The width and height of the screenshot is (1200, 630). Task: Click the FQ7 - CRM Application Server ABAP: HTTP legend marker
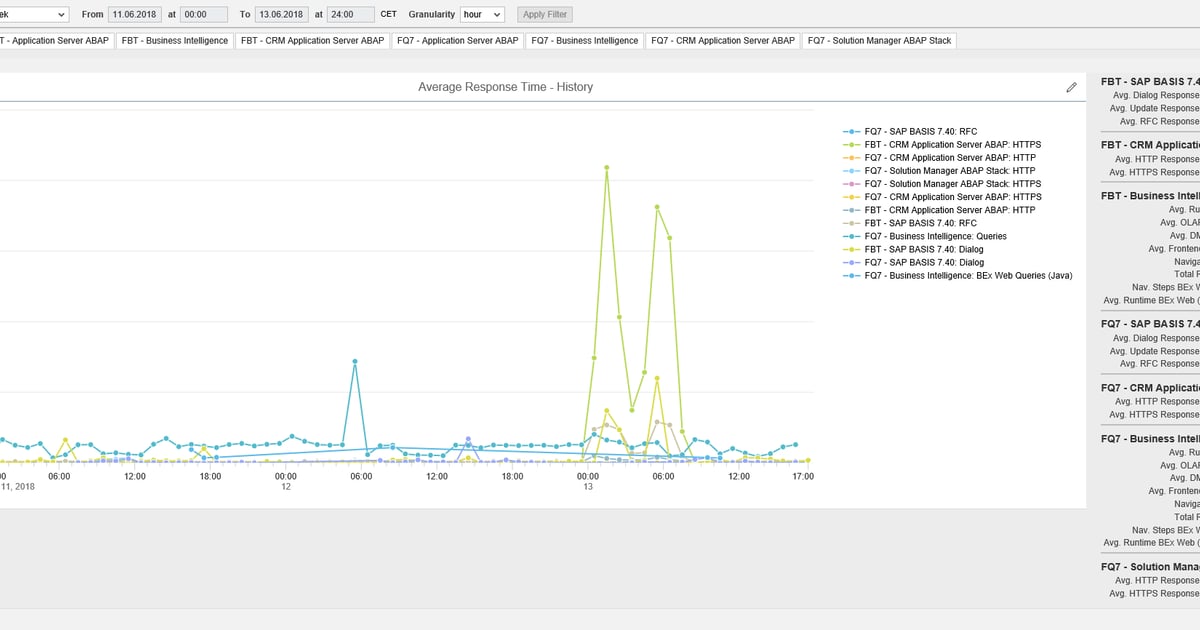pos(851,157)
